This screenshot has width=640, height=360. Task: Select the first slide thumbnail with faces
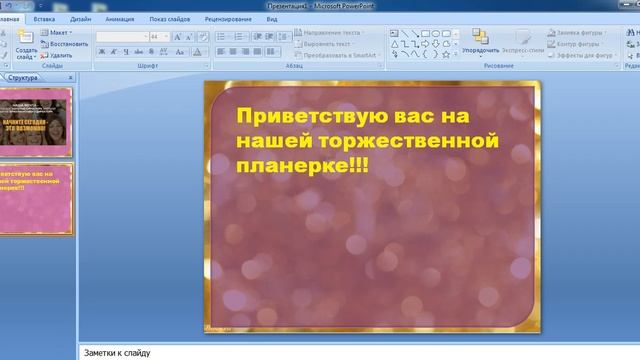point(36,122)
